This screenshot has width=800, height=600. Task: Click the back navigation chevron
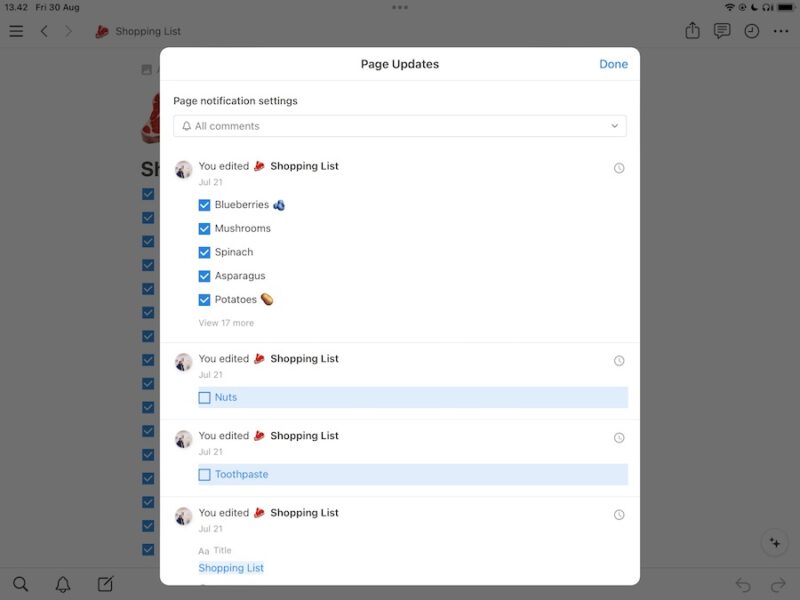pyautogui.click(x=45, y=31)
